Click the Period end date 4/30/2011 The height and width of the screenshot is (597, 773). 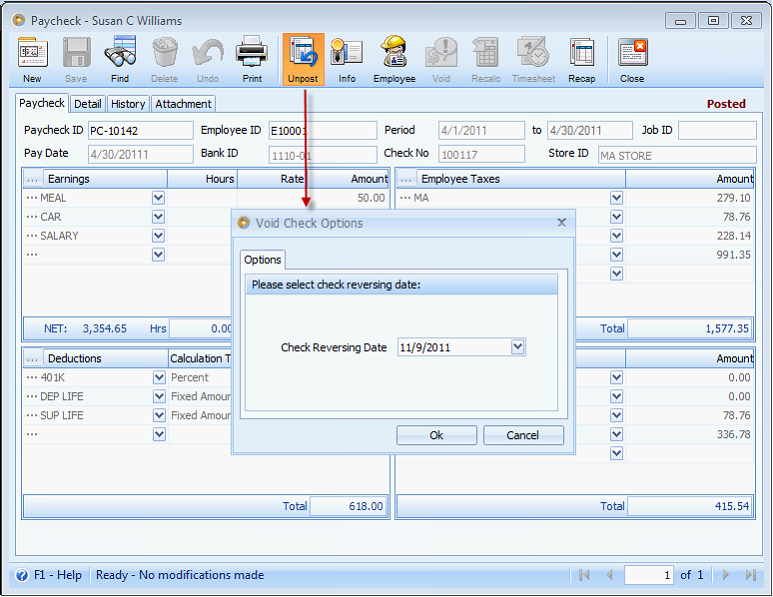pos(590,131)
